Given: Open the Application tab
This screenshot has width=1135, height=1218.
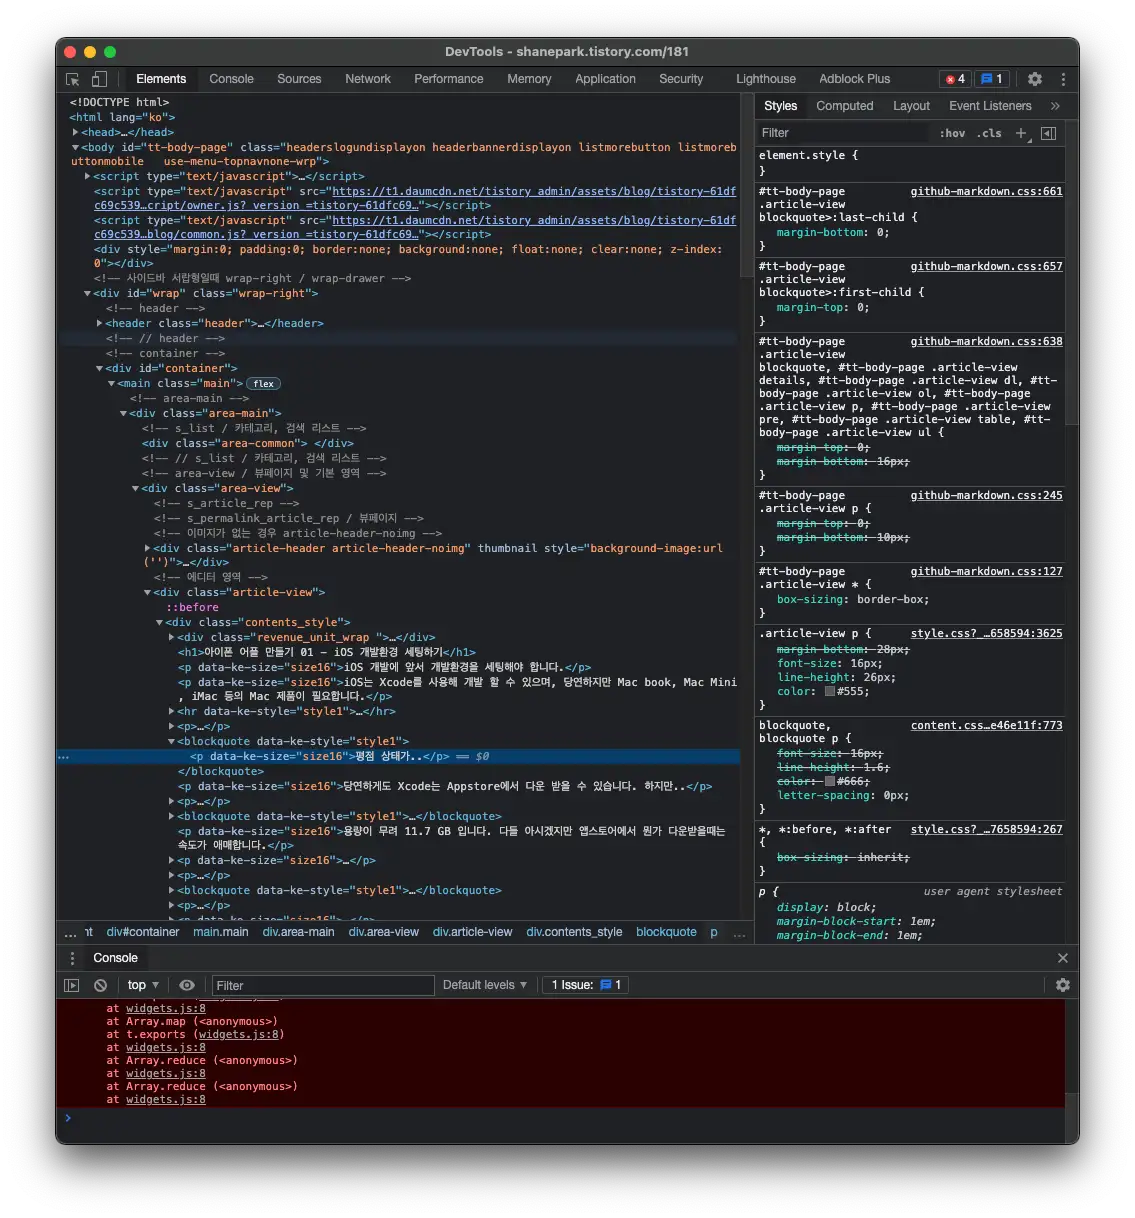Looking at the screenshot, I should coord(605,79).
